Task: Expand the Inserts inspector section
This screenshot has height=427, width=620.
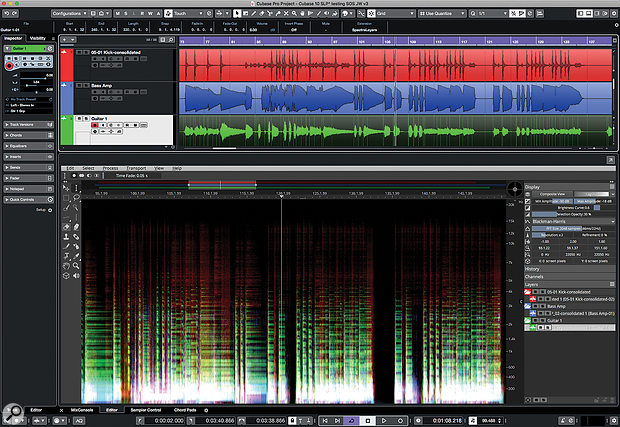Action: 29,157
